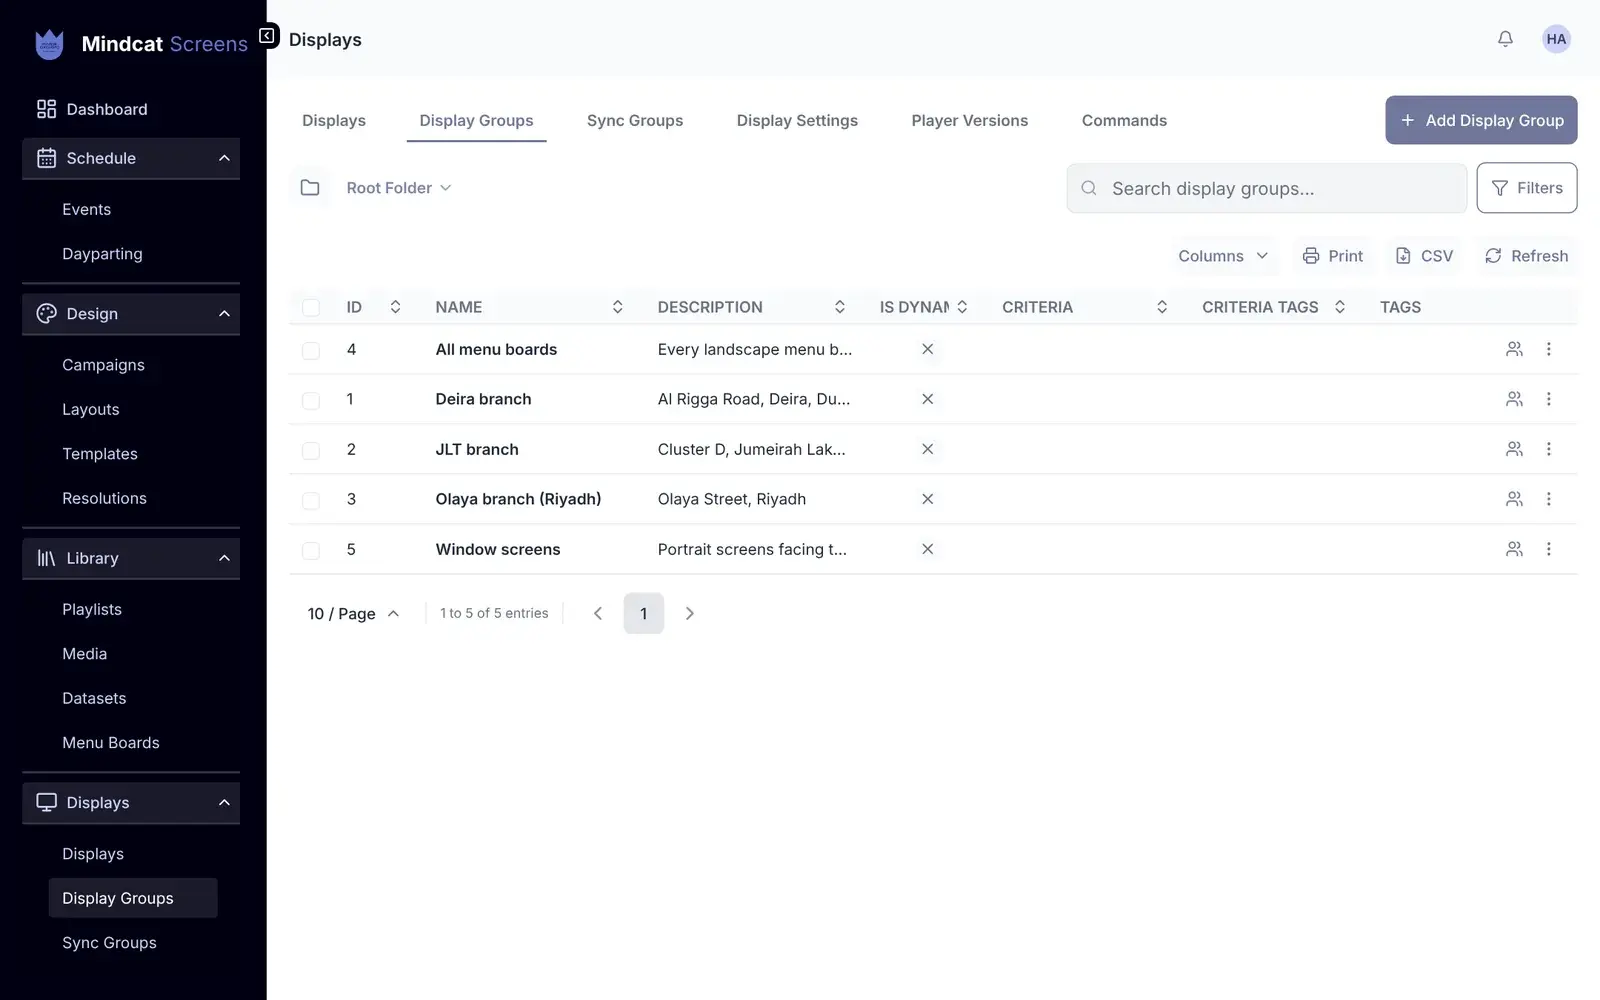1600x1000 pixels.
Task: Go to next page arrow in pagination
Action: pos(689,613)
